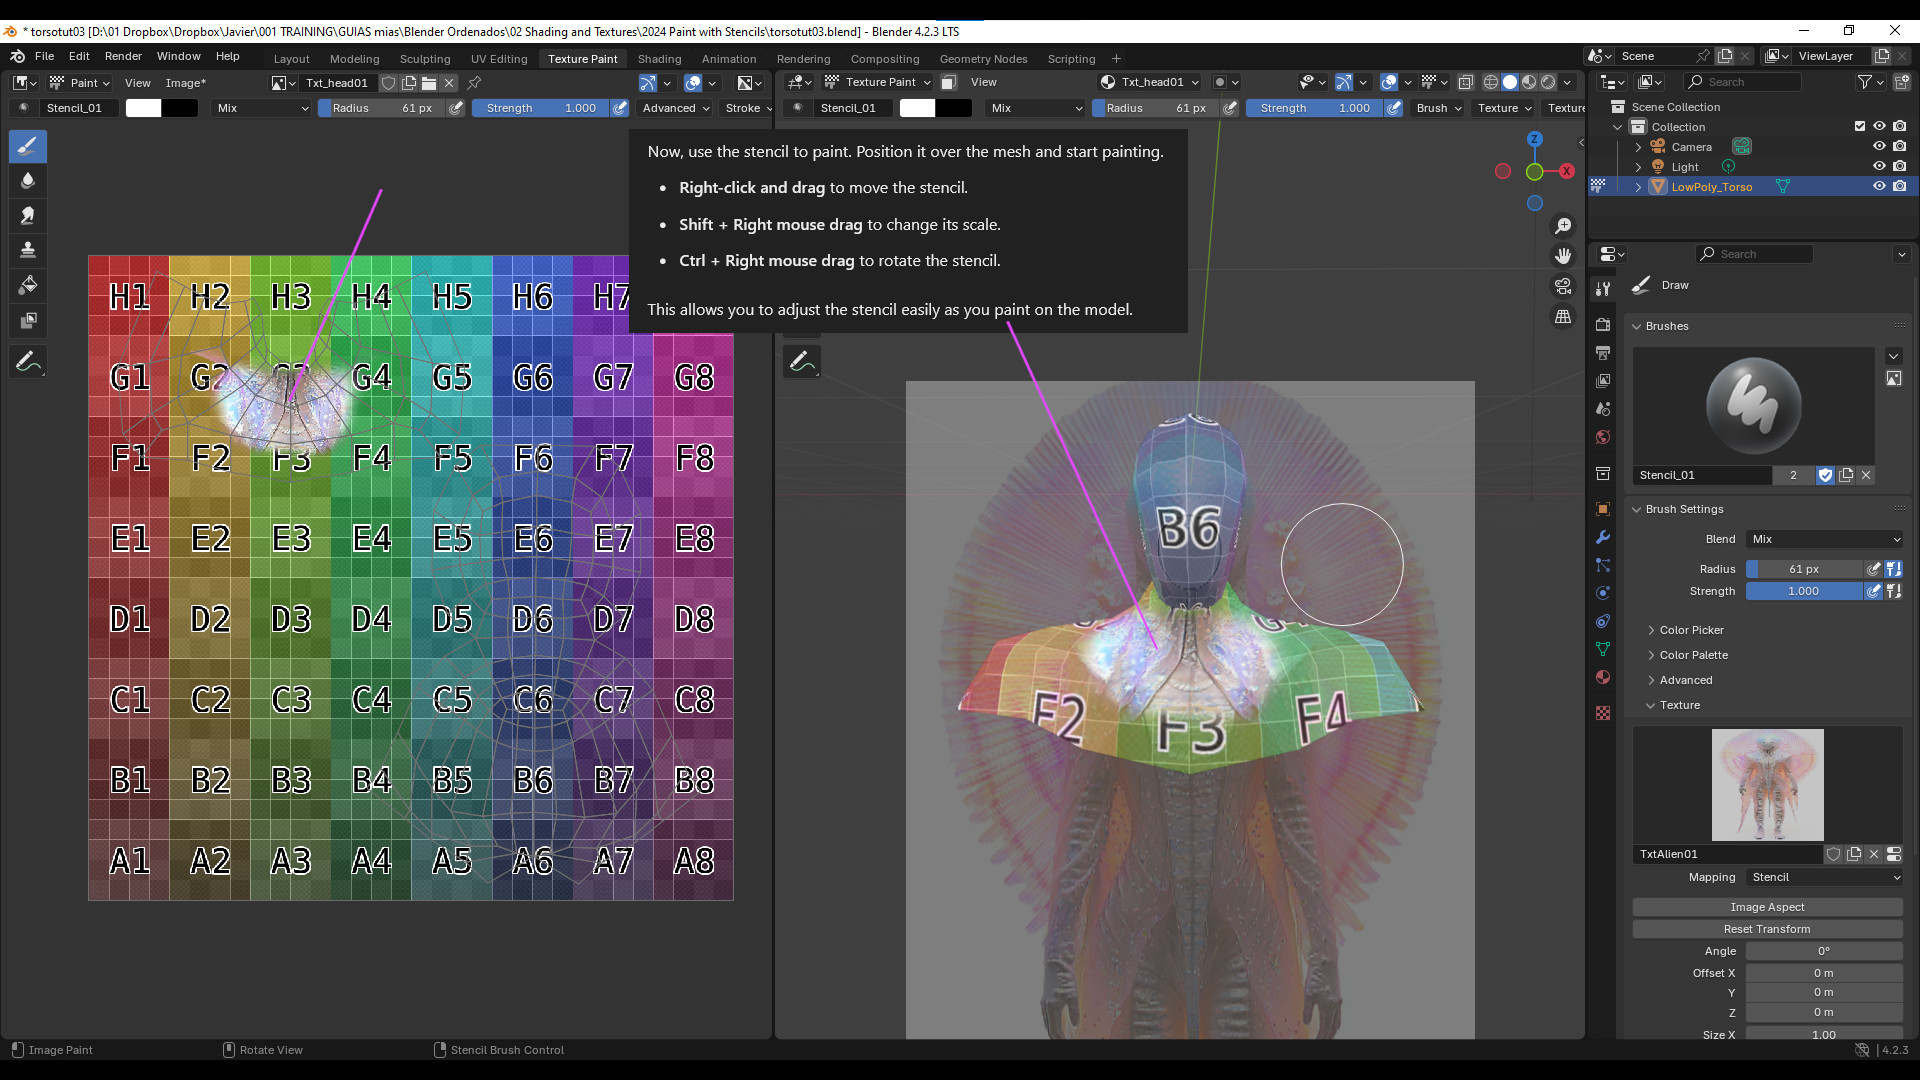
Task: Switch perspective/orthographic grid icon in viewport
Action: coord(1563,316)
